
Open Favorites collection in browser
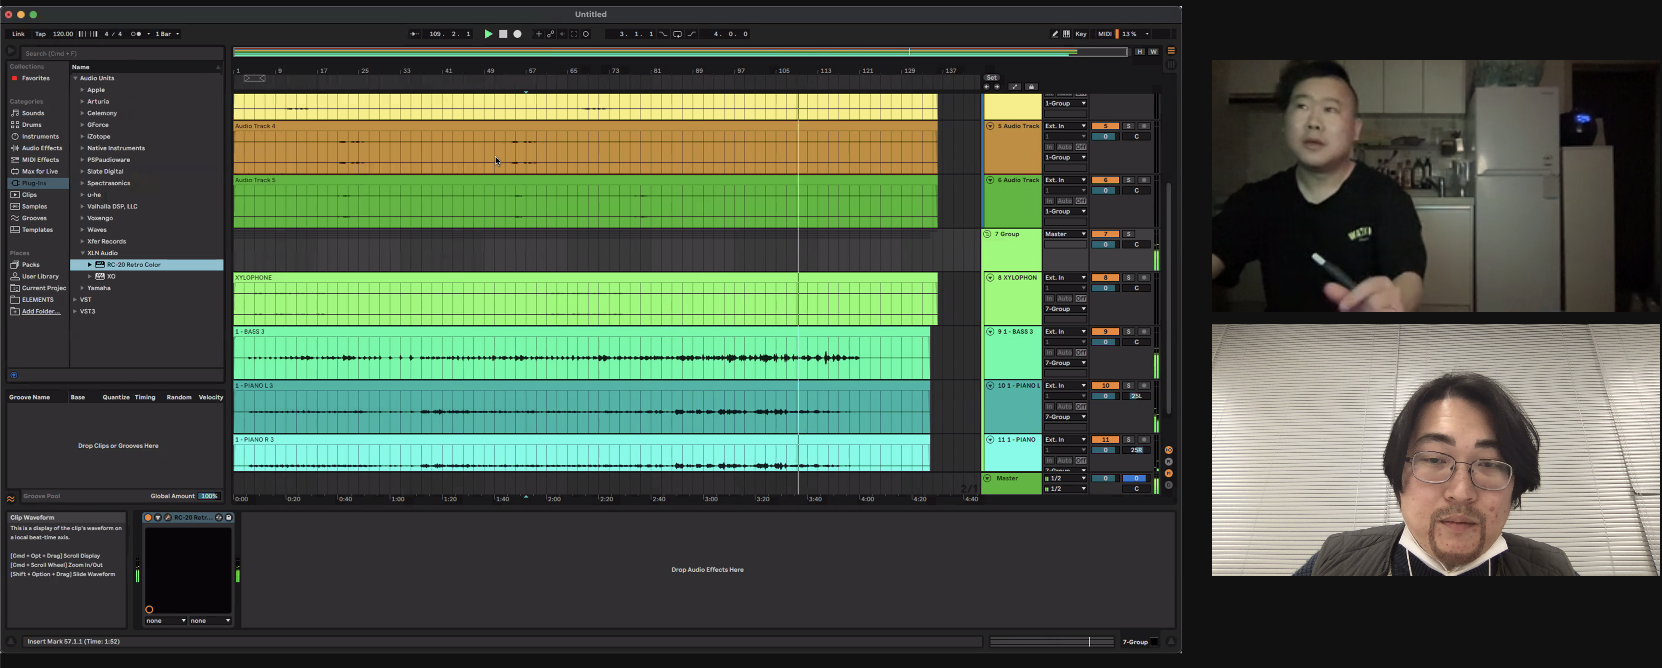coord(35,78)
